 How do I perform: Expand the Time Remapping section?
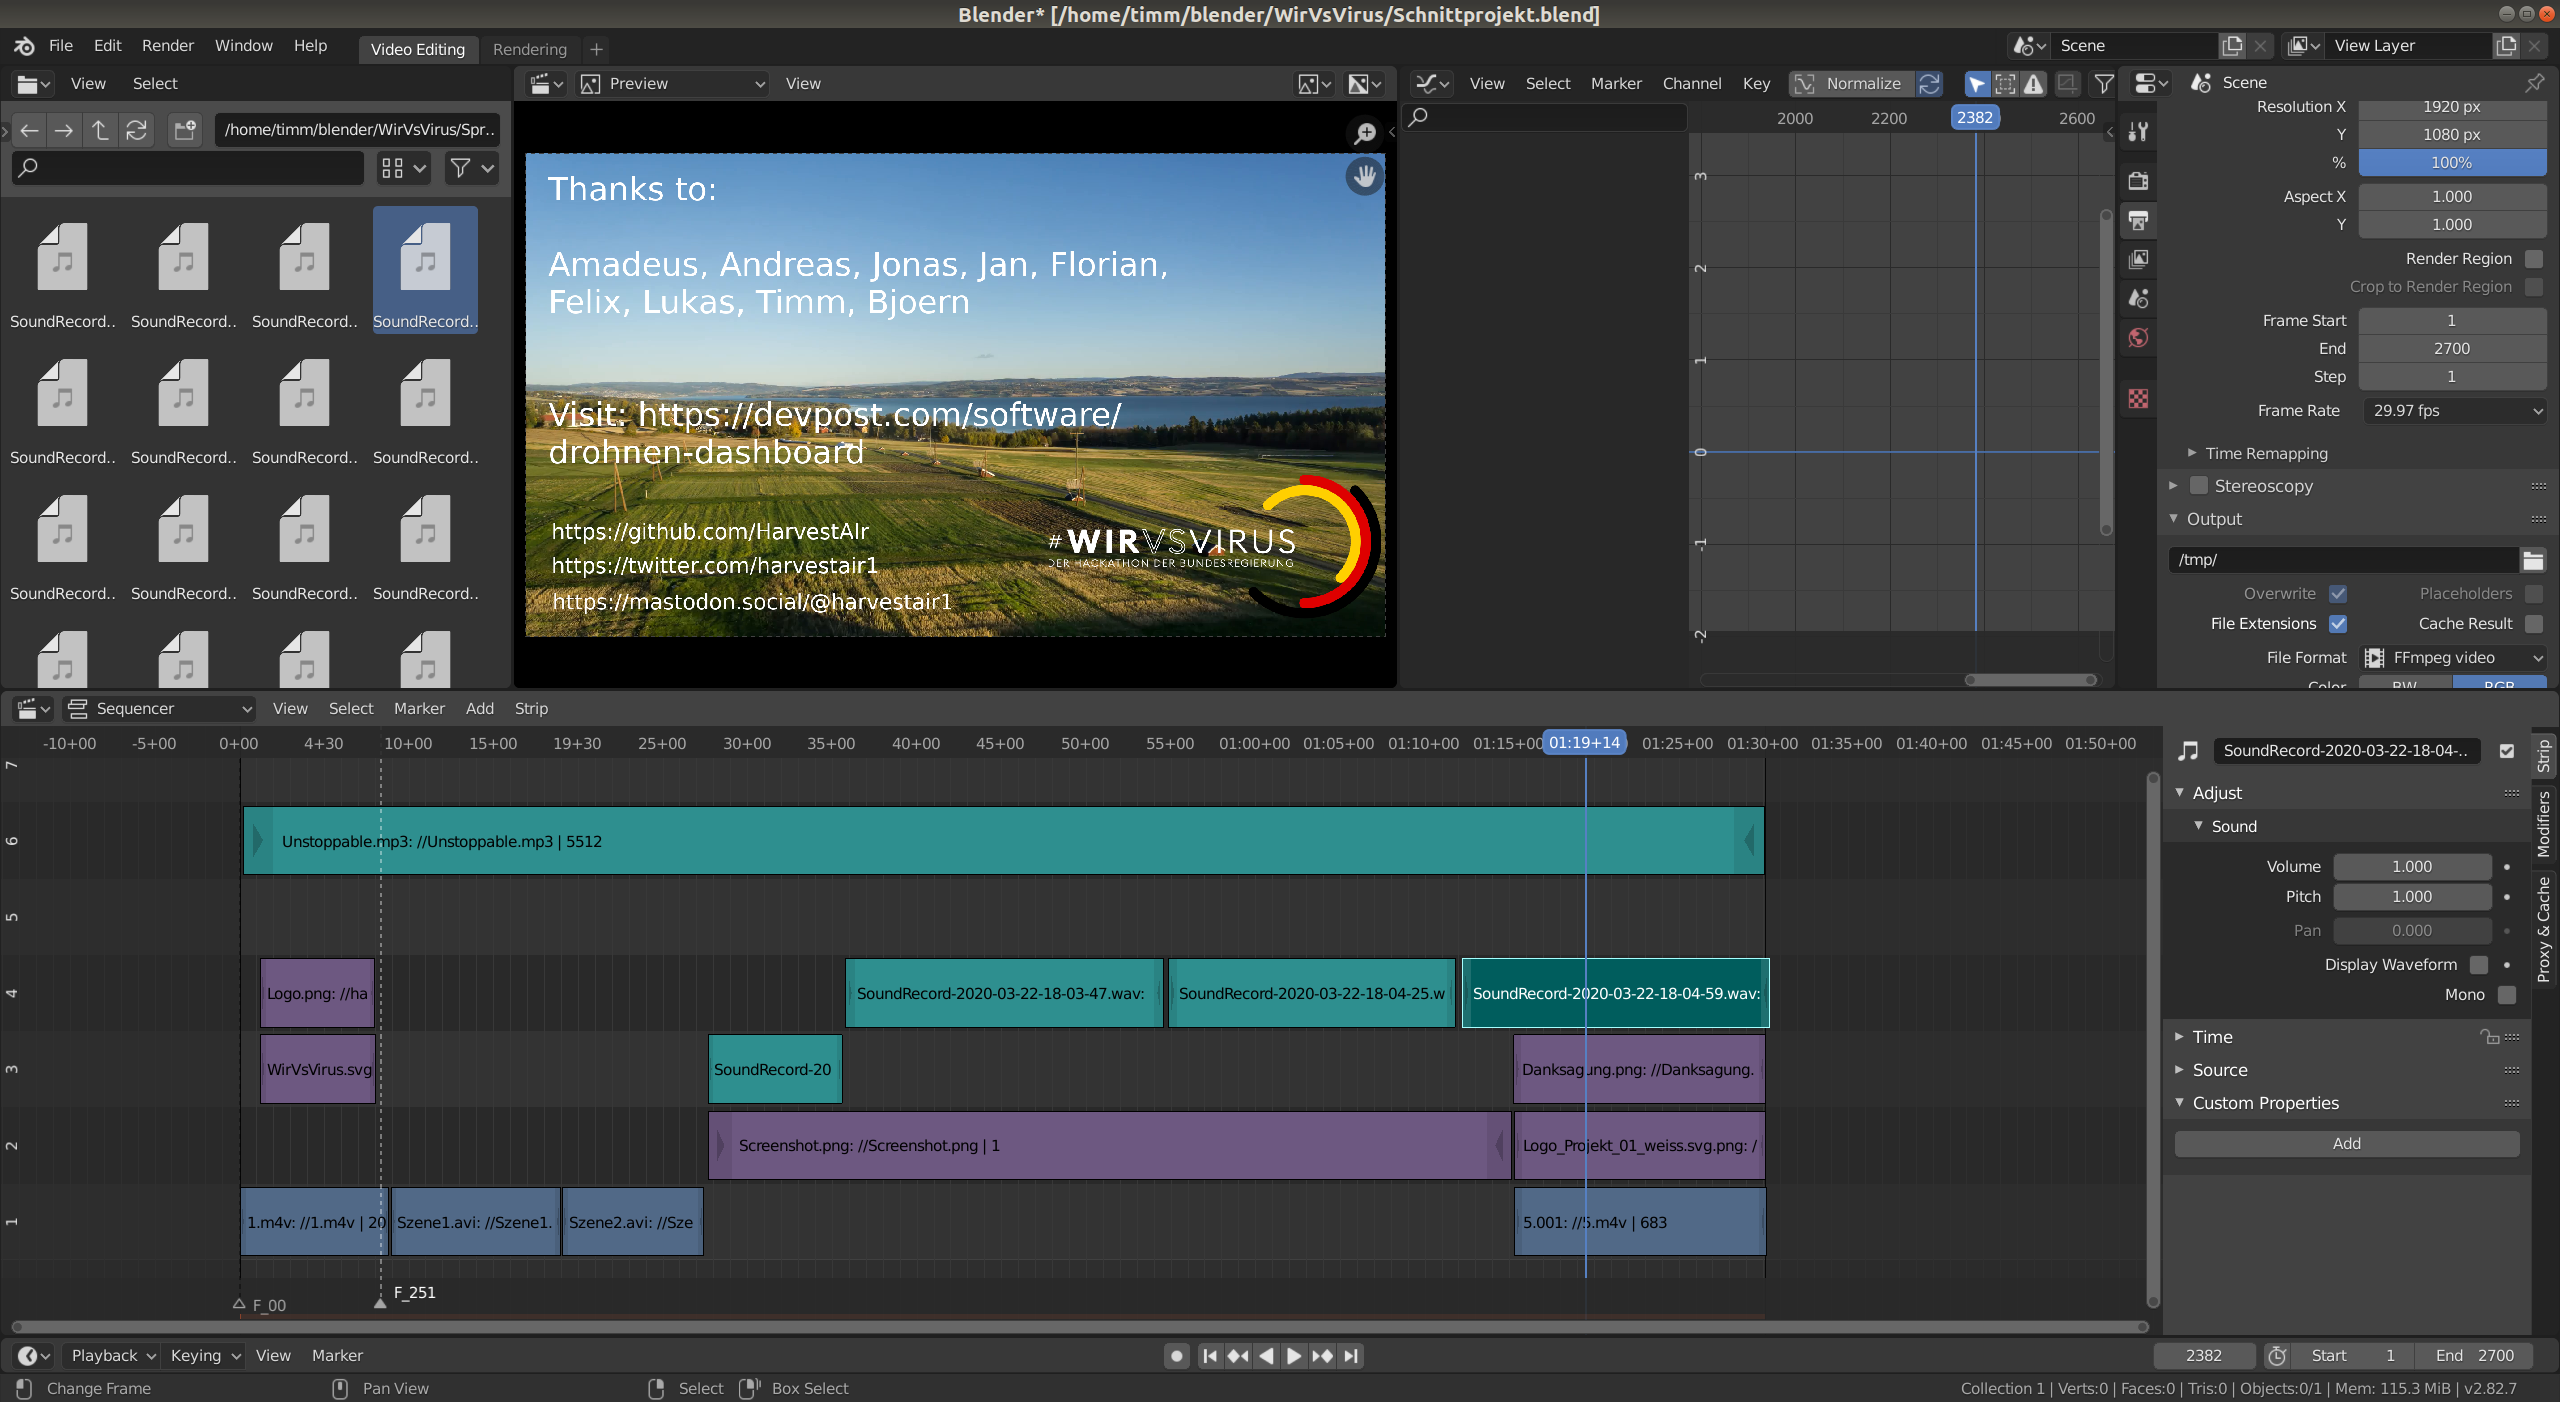click(2266, 453)
